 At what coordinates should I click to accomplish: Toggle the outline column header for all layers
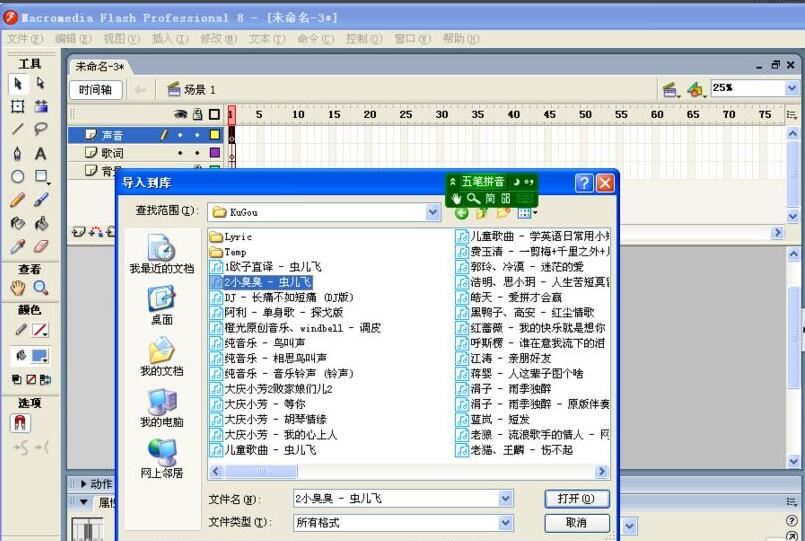click(x=215, y=114)
